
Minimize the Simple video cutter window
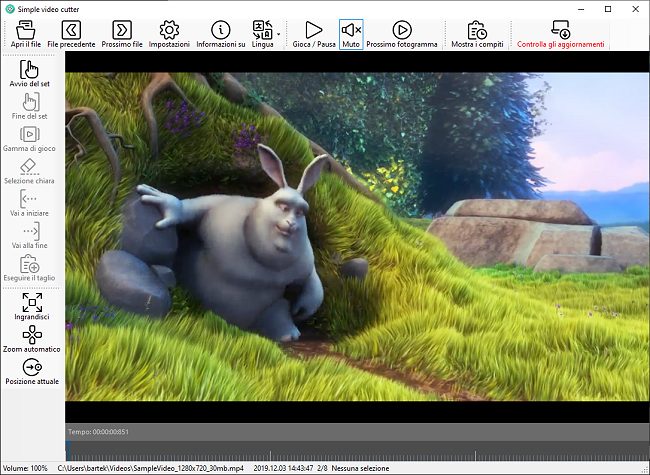click(x=581, y=9)
